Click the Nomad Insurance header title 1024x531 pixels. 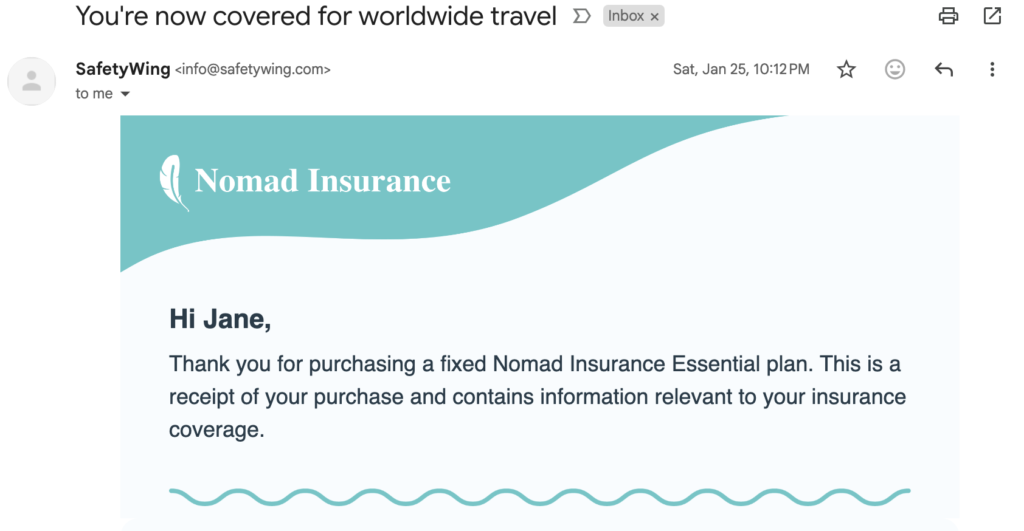[322, 181]
